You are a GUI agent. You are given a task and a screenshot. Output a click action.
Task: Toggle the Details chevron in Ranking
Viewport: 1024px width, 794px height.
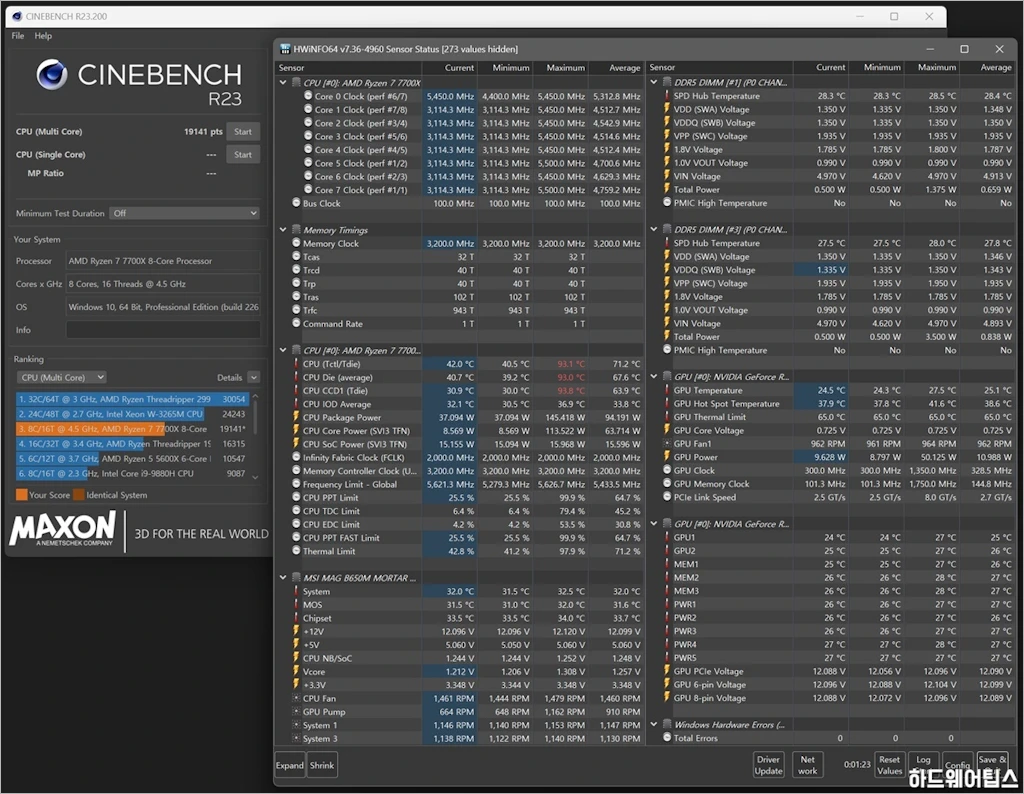[x=254, y=377]
